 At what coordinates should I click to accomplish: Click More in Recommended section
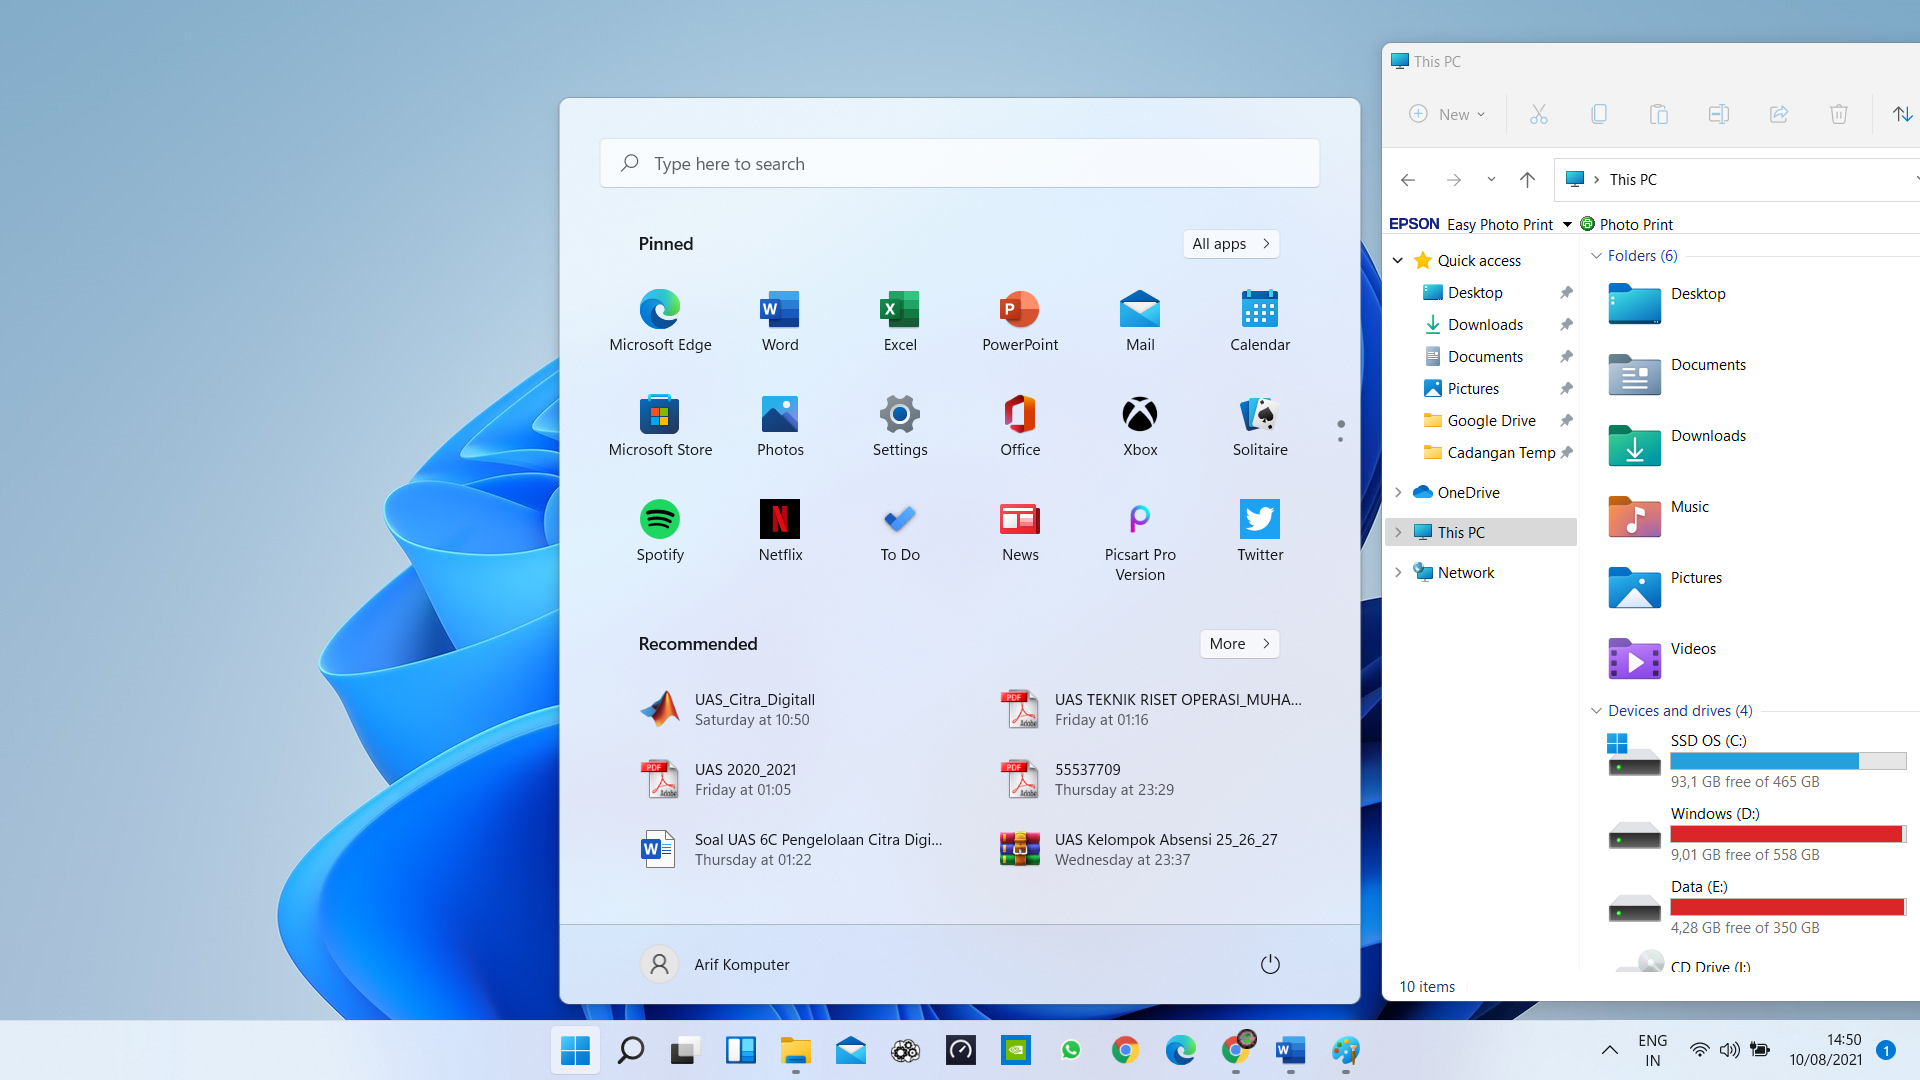(x=1239, y=644)
